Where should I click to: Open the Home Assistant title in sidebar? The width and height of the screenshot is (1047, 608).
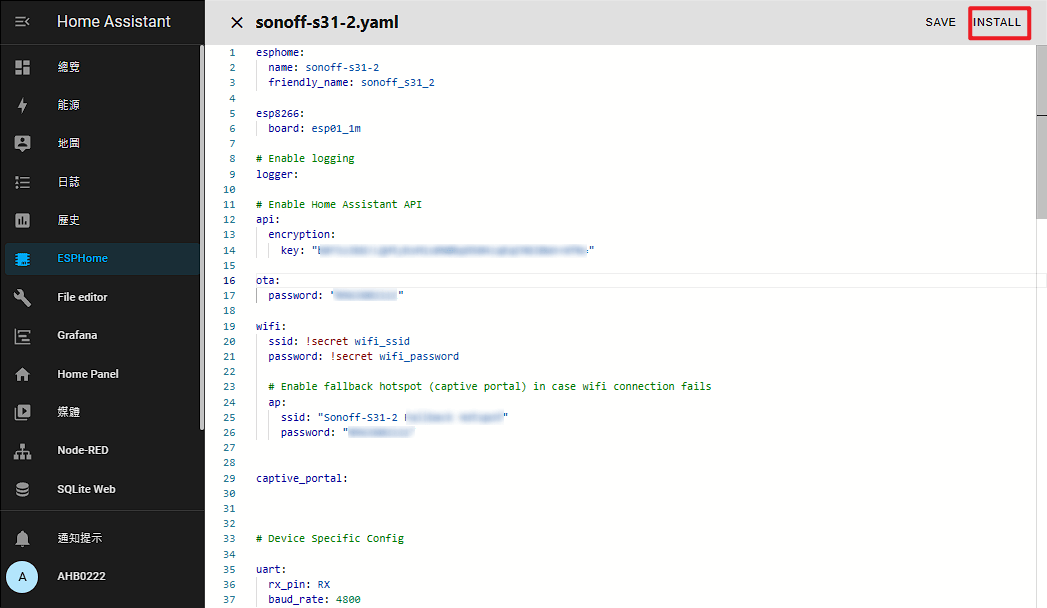[114, 22]
